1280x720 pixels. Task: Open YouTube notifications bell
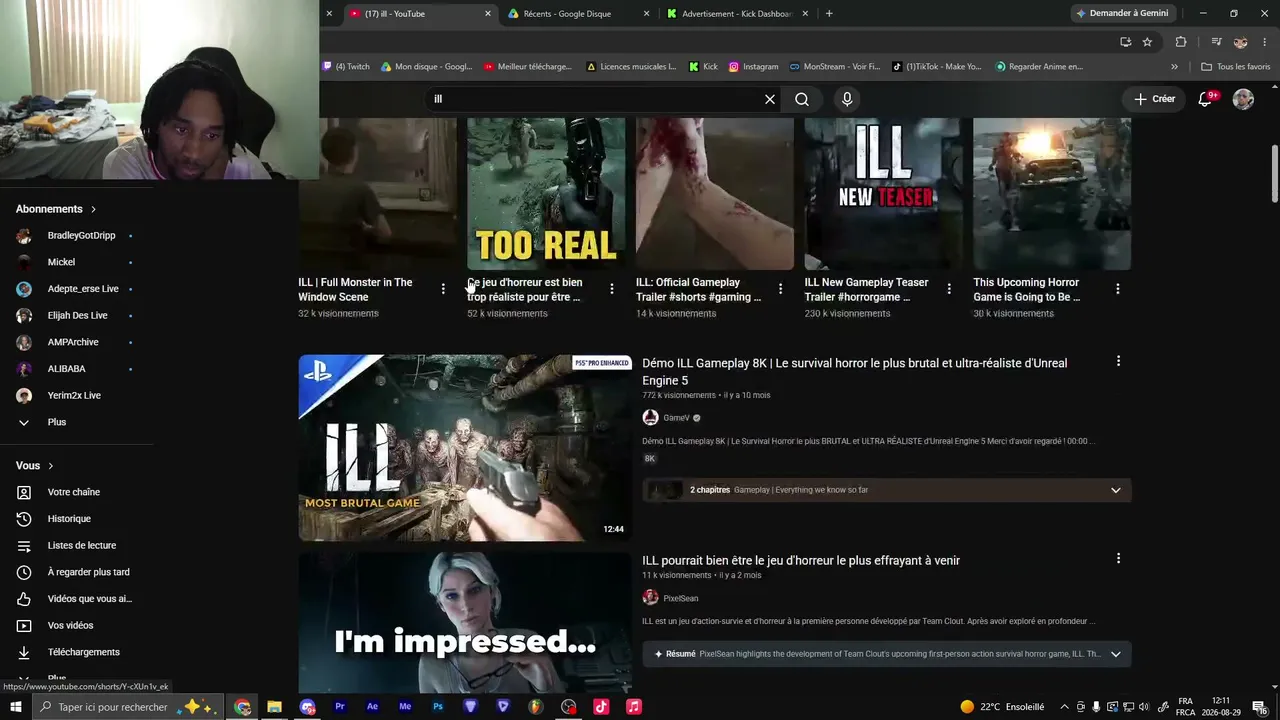pyautogui.click(x=1206, y=99)
